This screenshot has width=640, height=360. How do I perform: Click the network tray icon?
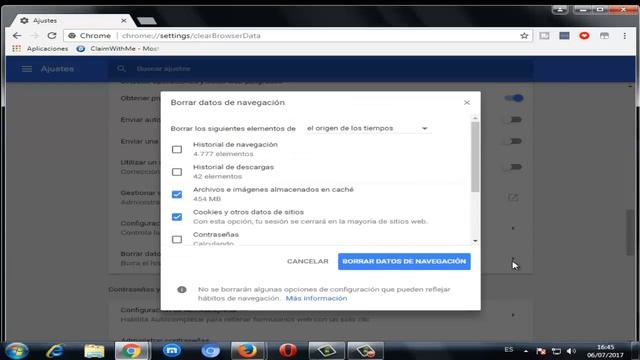556,351
